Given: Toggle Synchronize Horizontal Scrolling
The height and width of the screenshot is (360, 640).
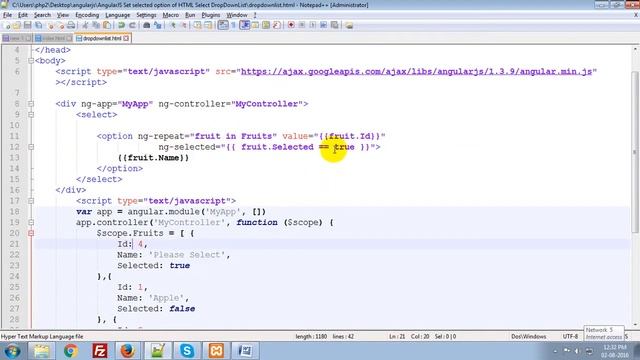Looking at the screenshot, I should pos(209,25).
